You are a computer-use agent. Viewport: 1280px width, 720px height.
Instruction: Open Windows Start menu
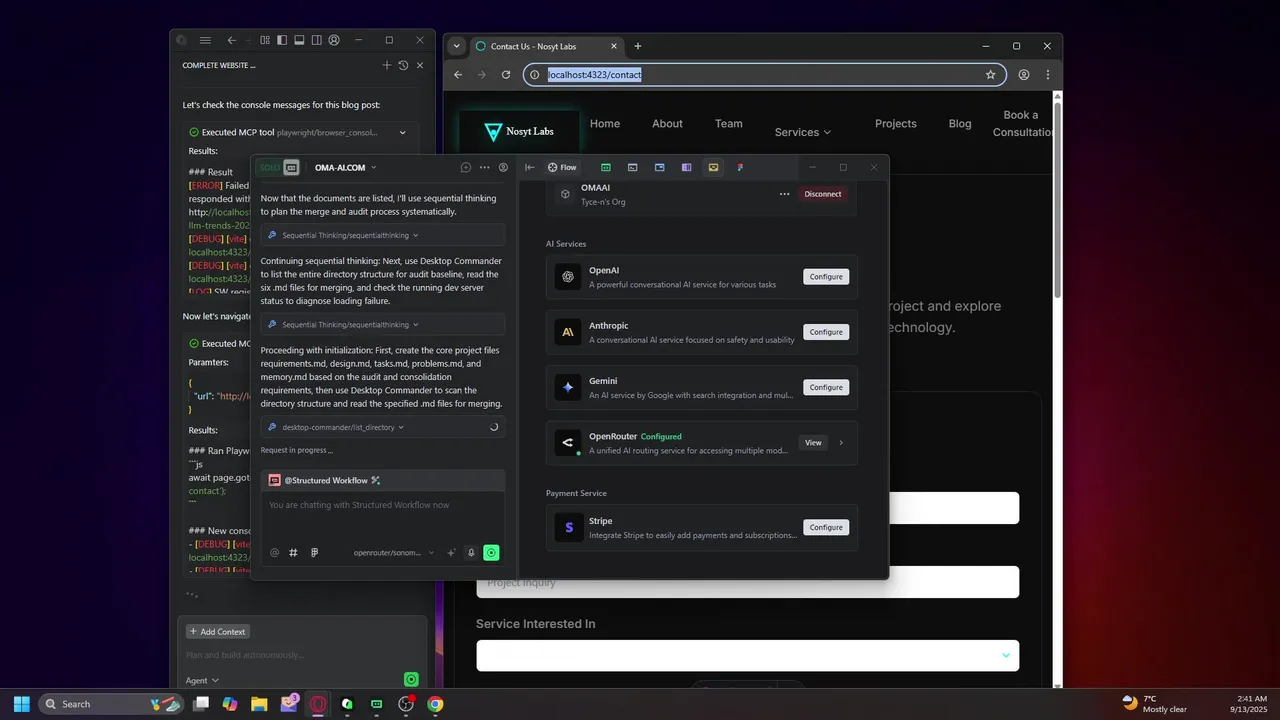[x=21, y=704]
